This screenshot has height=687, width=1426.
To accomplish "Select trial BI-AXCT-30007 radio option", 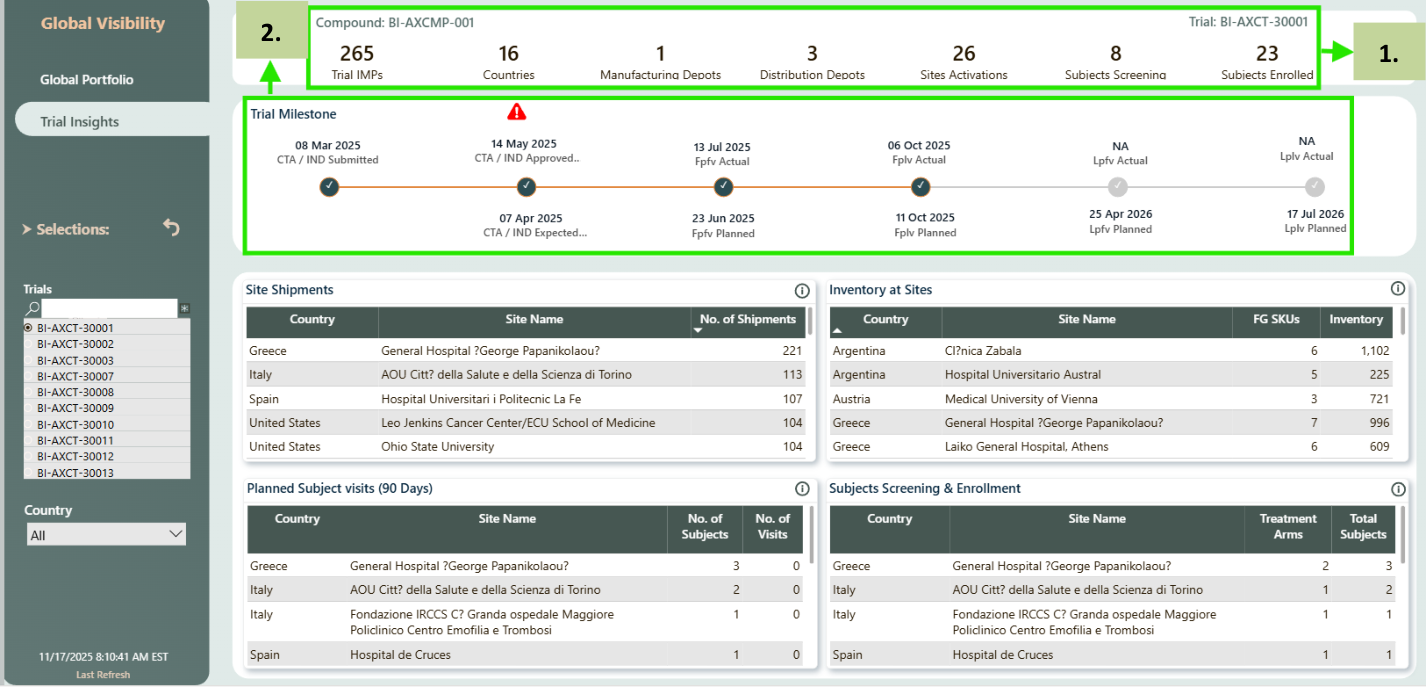I will click(x=30, y=376).
